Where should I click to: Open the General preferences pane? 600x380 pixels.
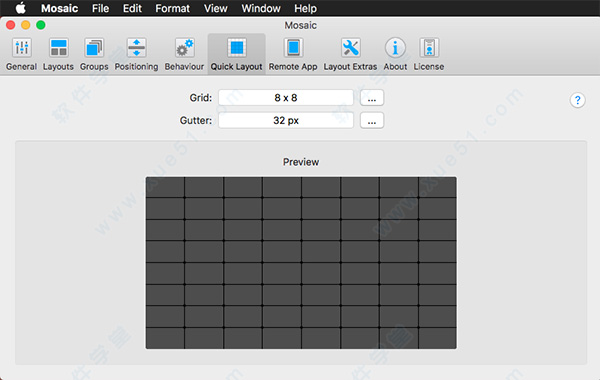(x=21, y=54)
